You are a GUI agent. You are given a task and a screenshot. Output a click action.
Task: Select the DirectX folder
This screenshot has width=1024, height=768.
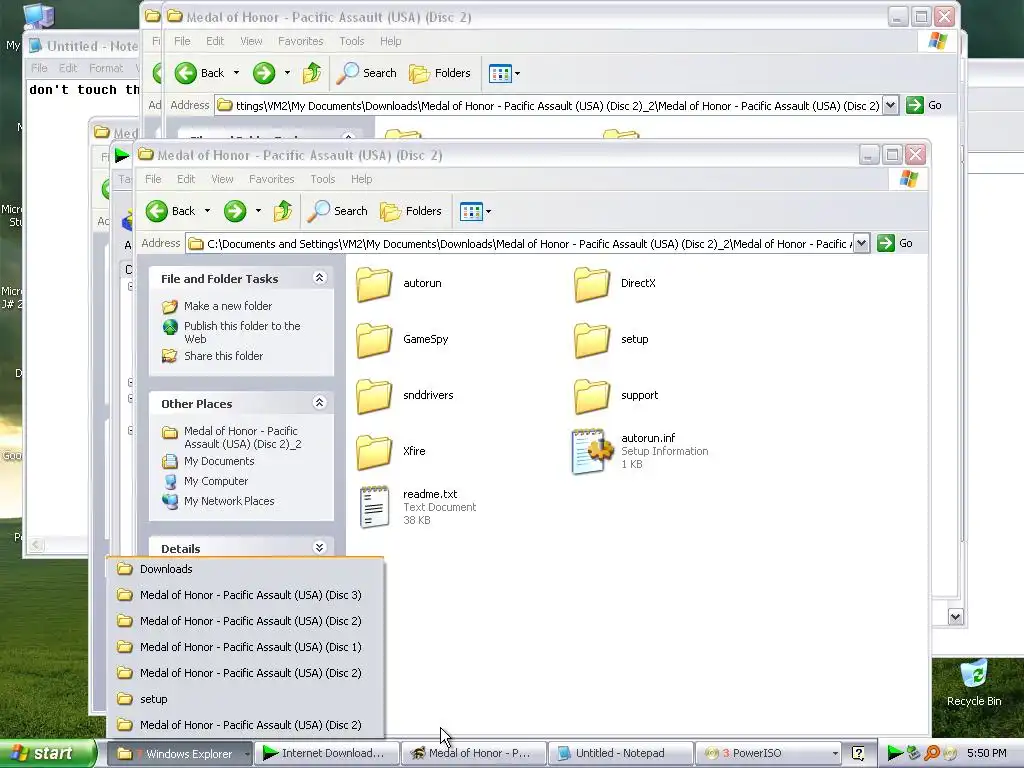click(x=615, y=283)
